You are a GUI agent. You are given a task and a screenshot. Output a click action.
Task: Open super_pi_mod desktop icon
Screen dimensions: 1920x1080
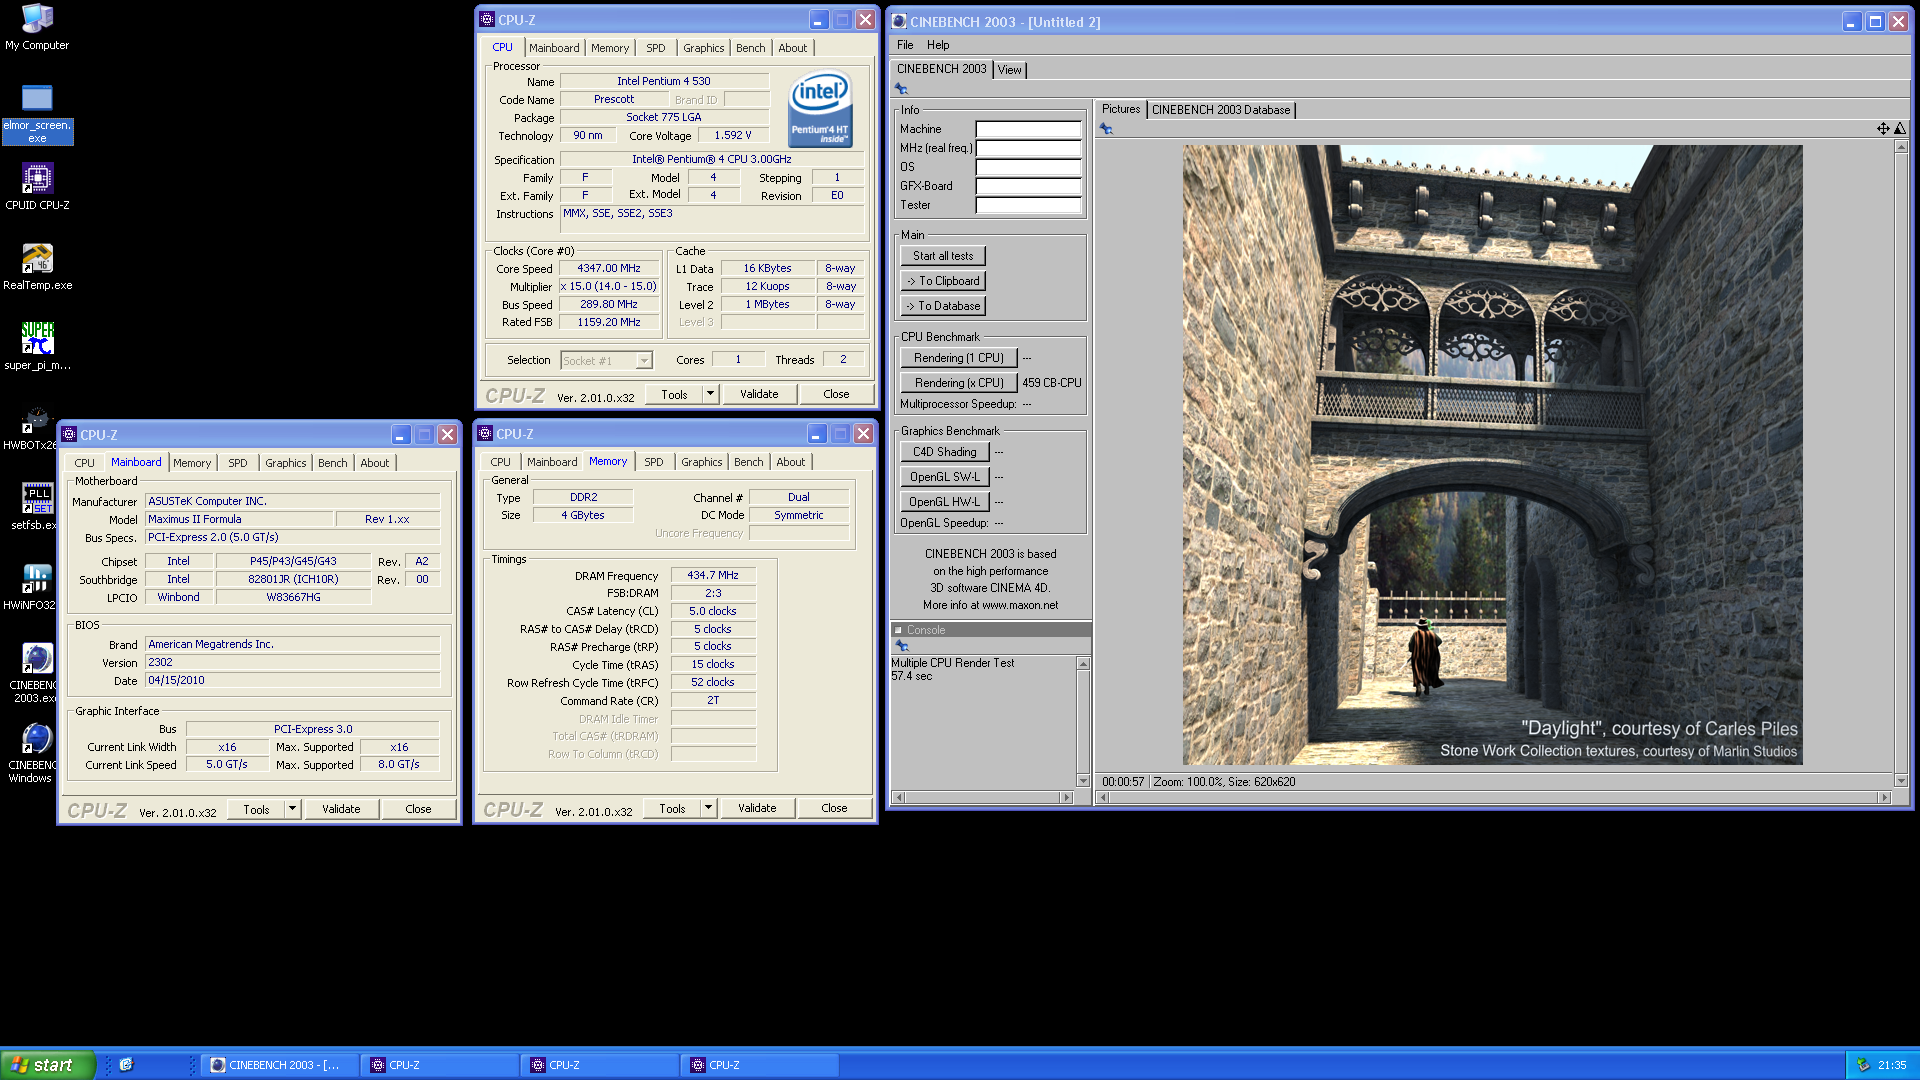[x=37, y=347]
